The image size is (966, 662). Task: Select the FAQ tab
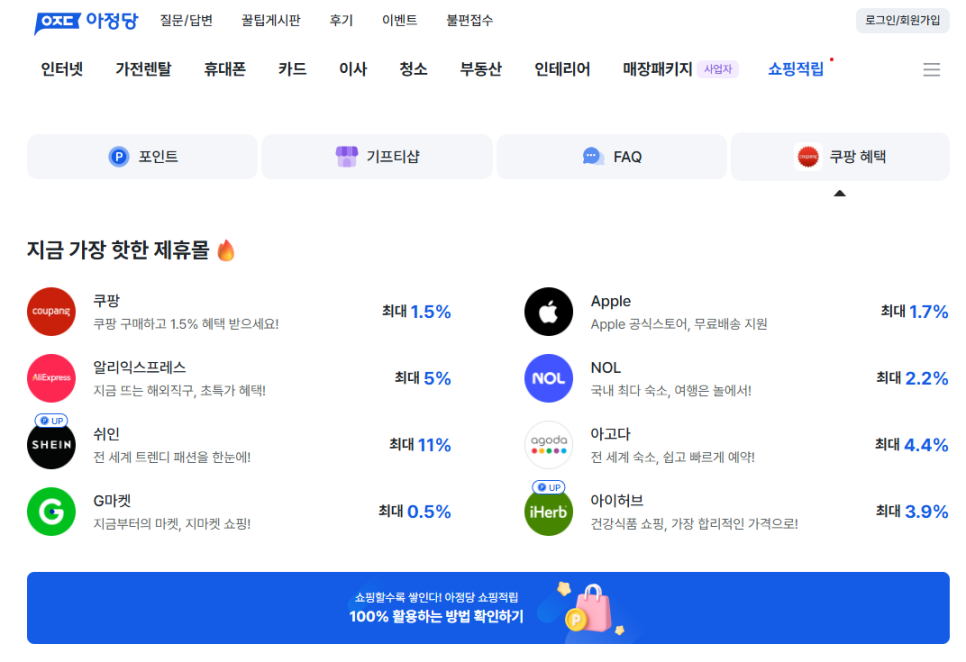click(x=612, y=157)
